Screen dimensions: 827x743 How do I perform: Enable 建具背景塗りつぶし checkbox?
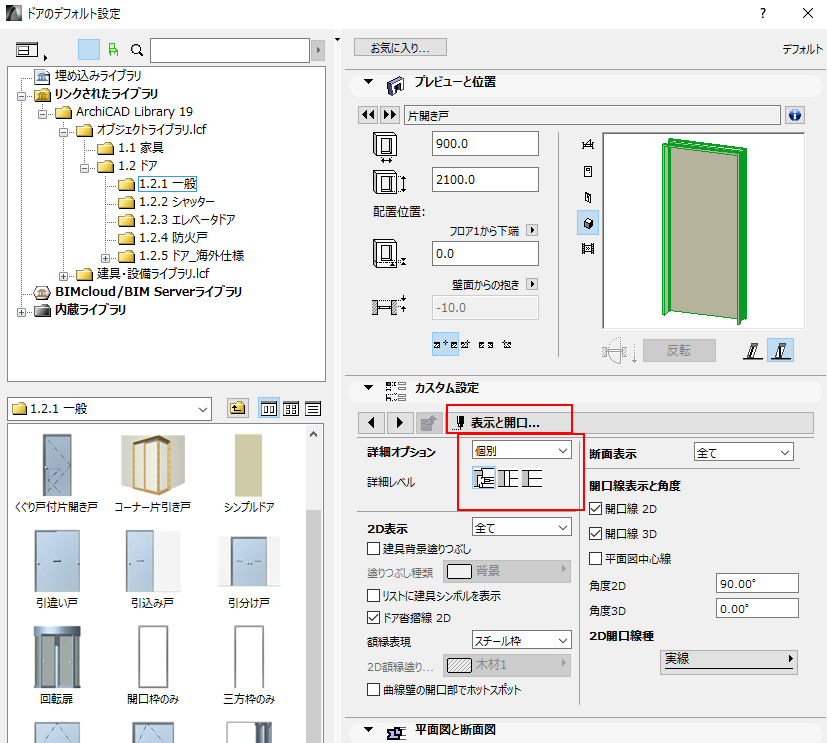click(373, 549)
